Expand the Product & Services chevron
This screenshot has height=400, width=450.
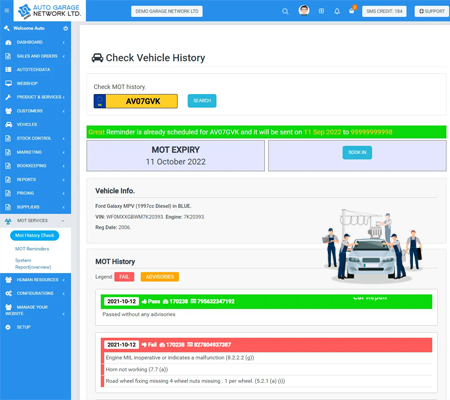[x=63, y=97]
